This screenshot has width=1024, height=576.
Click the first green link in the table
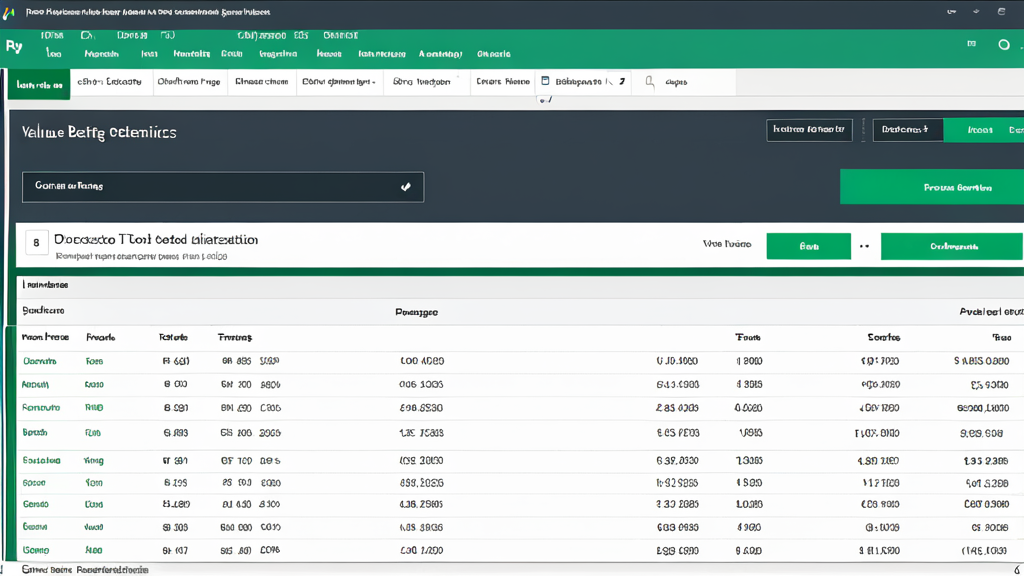[x=40, y=361]
